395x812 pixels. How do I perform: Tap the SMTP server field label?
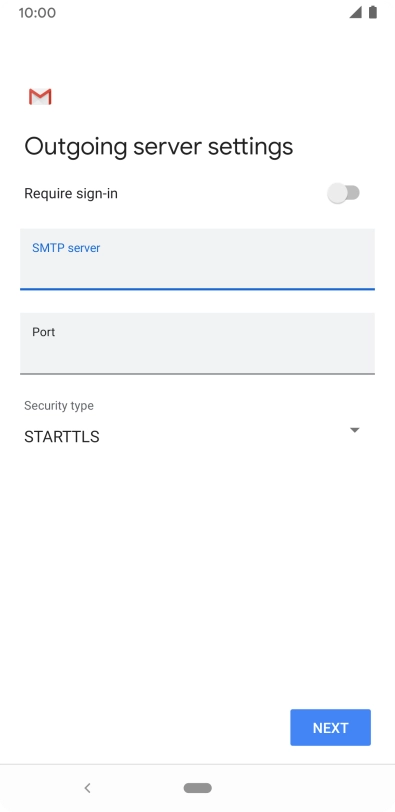[x=66, y=248]
